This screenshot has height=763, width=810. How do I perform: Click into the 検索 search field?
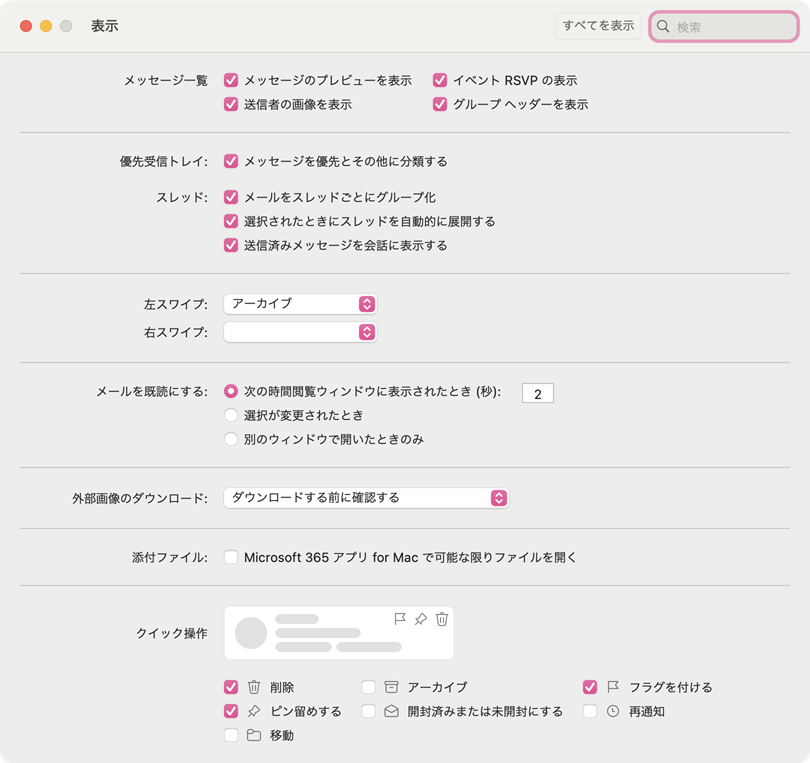730,27
